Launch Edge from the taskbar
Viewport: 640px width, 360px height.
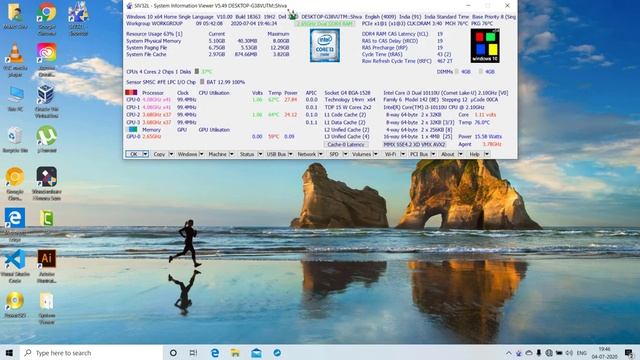point(215,353)
